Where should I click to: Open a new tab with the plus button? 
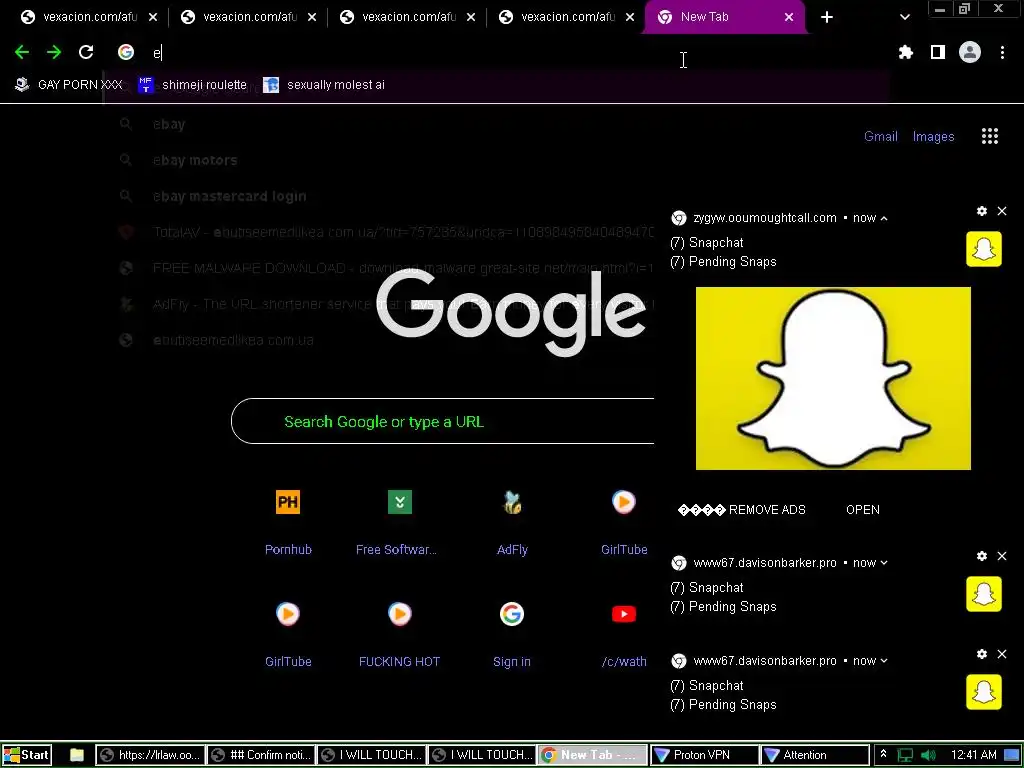point(827,17)
